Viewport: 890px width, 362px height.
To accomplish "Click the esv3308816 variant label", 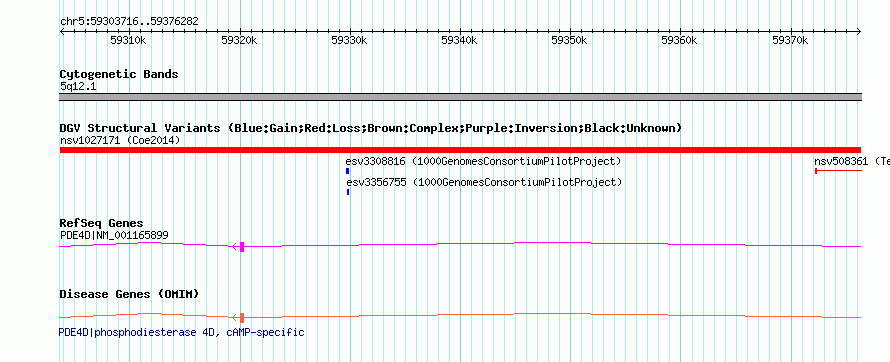I will pos(484,162).
